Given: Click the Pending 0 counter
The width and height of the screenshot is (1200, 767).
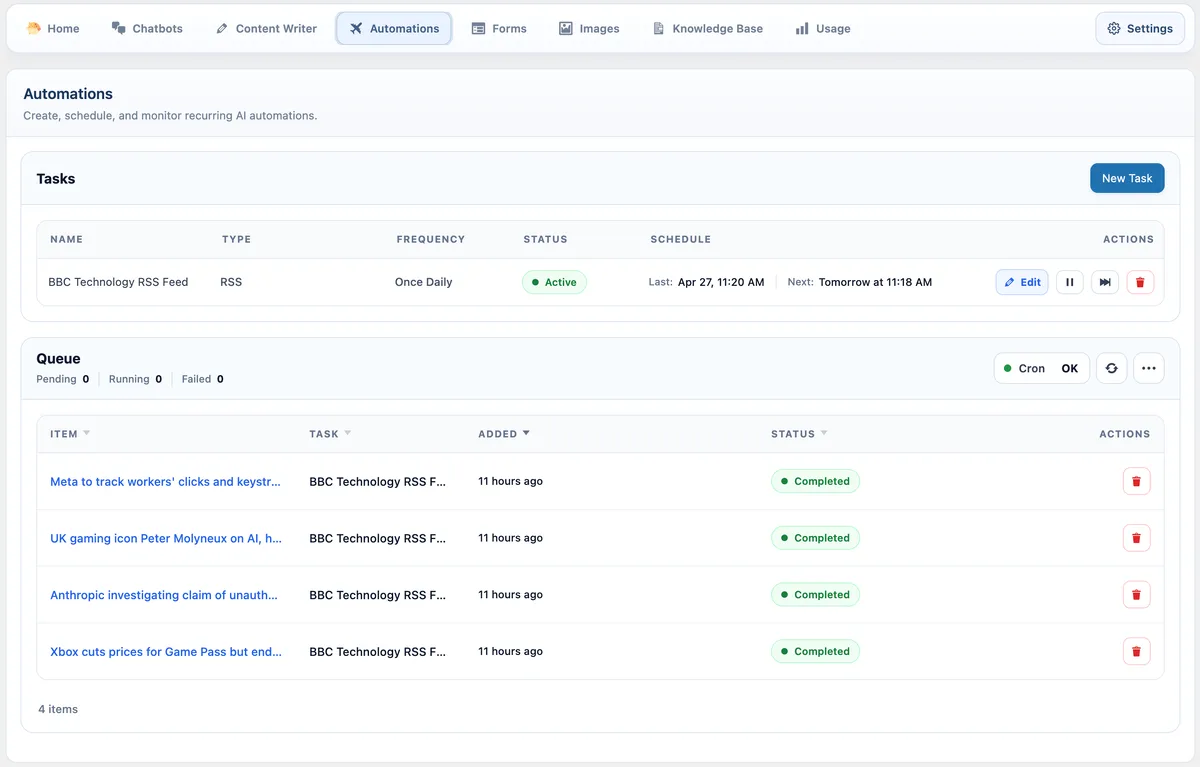Looking at the screenshot, I should tap(62, 379).
